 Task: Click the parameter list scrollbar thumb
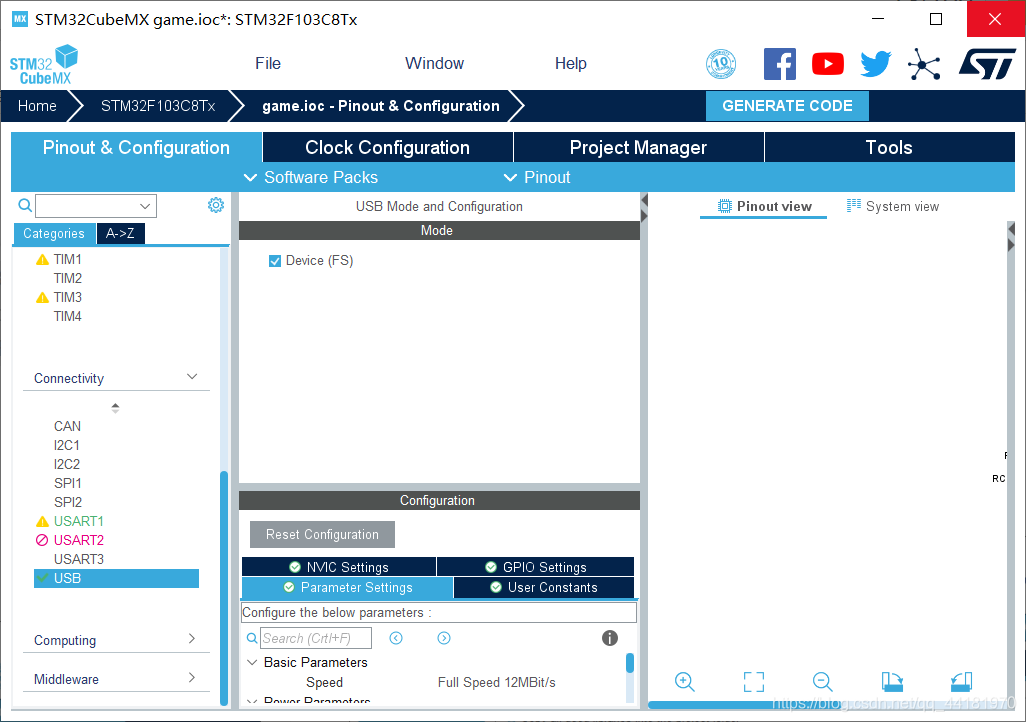(x=629, y=663)
